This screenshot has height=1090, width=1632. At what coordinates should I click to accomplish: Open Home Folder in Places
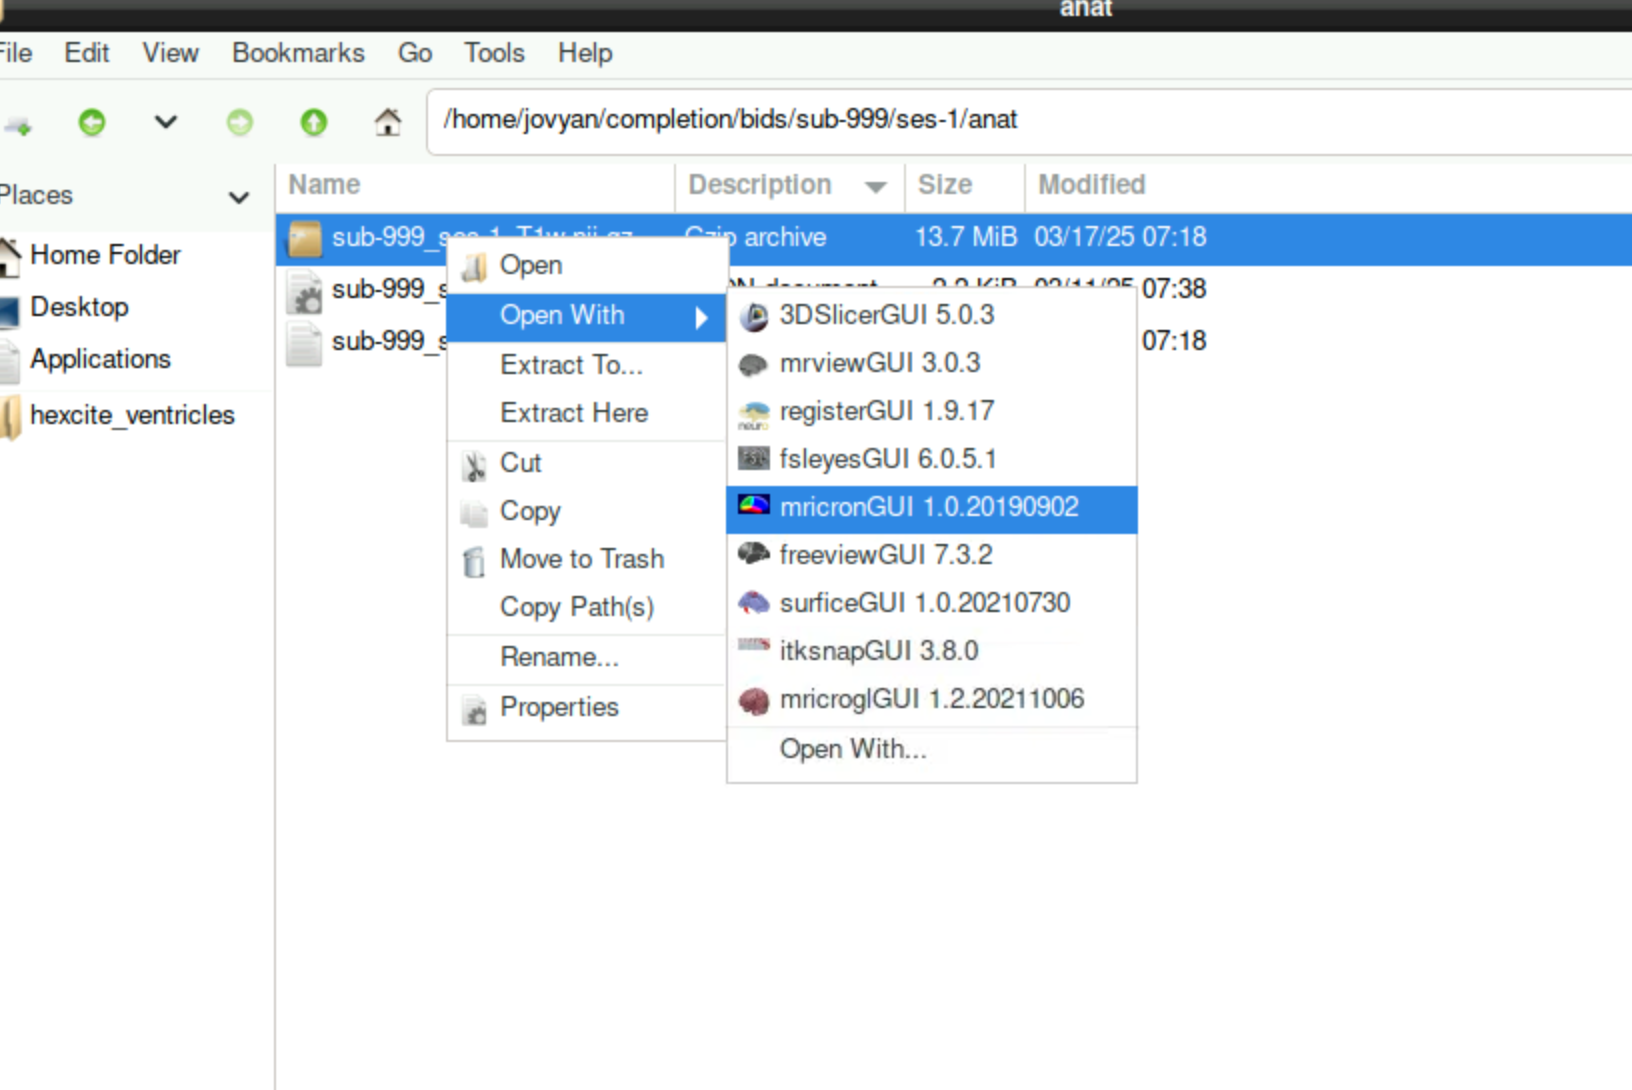click(x=105, y=255)
